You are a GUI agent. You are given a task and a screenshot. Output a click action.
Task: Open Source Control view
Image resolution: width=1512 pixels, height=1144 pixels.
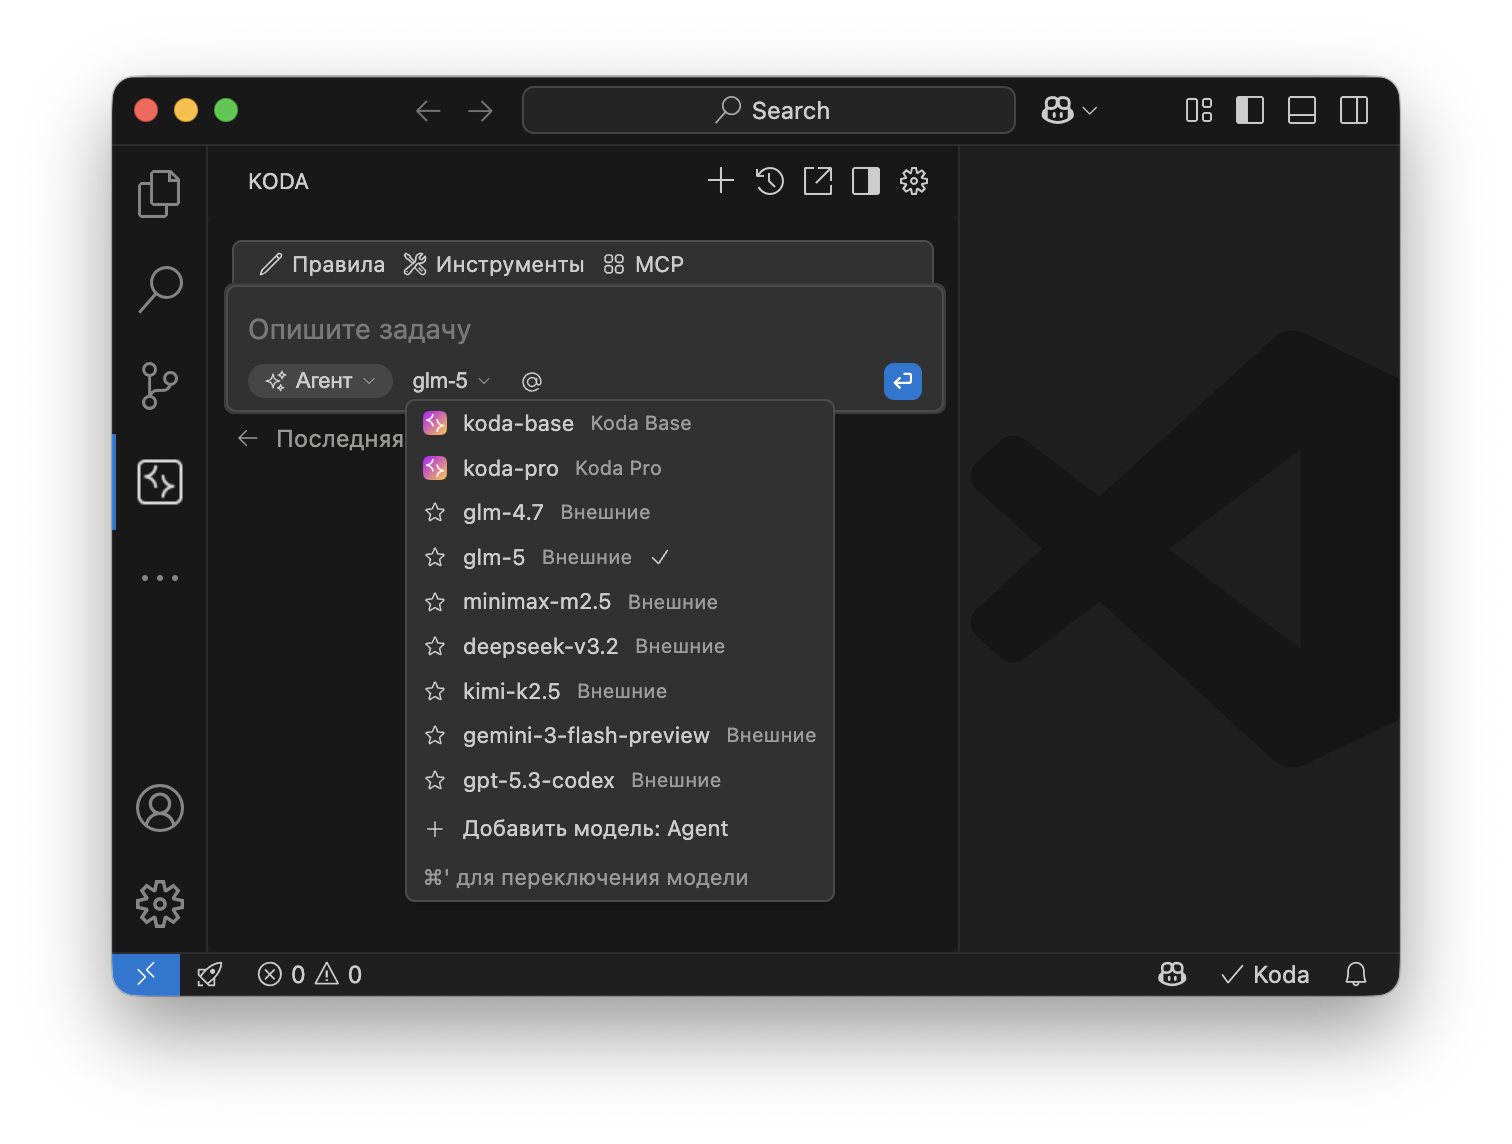[160, 386]
